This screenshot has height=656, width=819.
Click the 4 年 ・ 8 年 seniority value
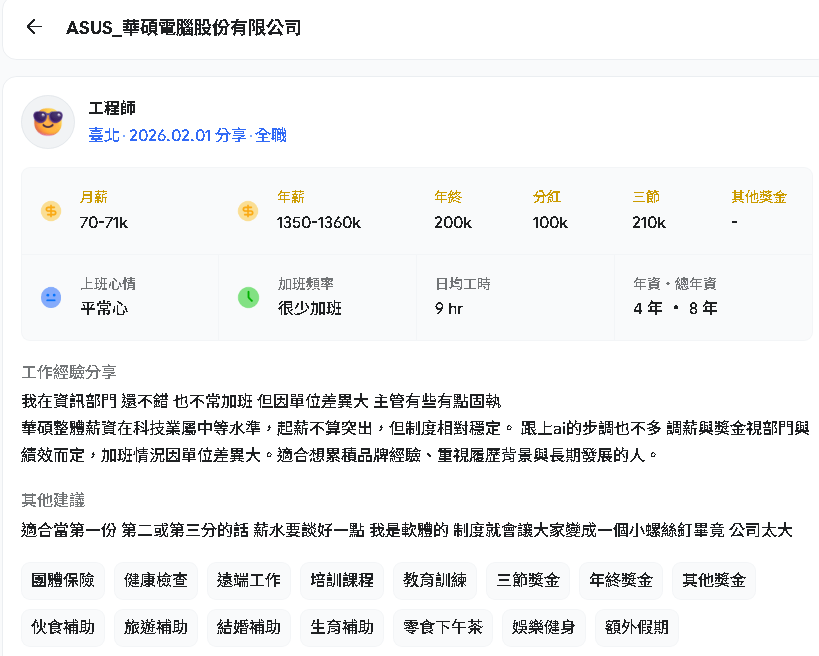[675, 308]
